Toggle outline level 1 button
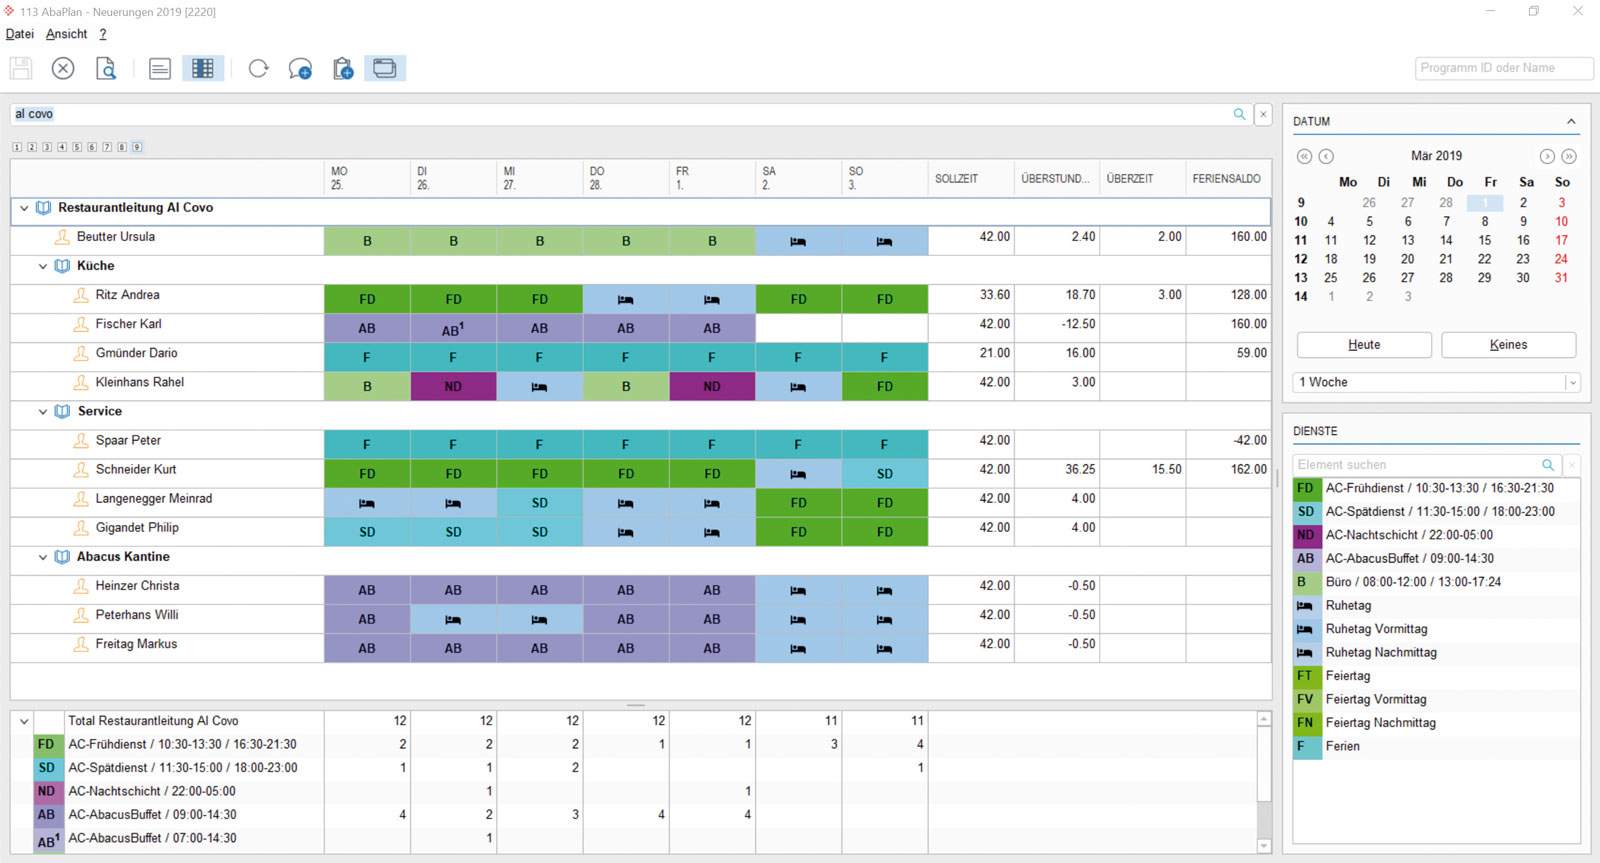The height and width of the screenshot is (863, 1600). tap(17, 147)
